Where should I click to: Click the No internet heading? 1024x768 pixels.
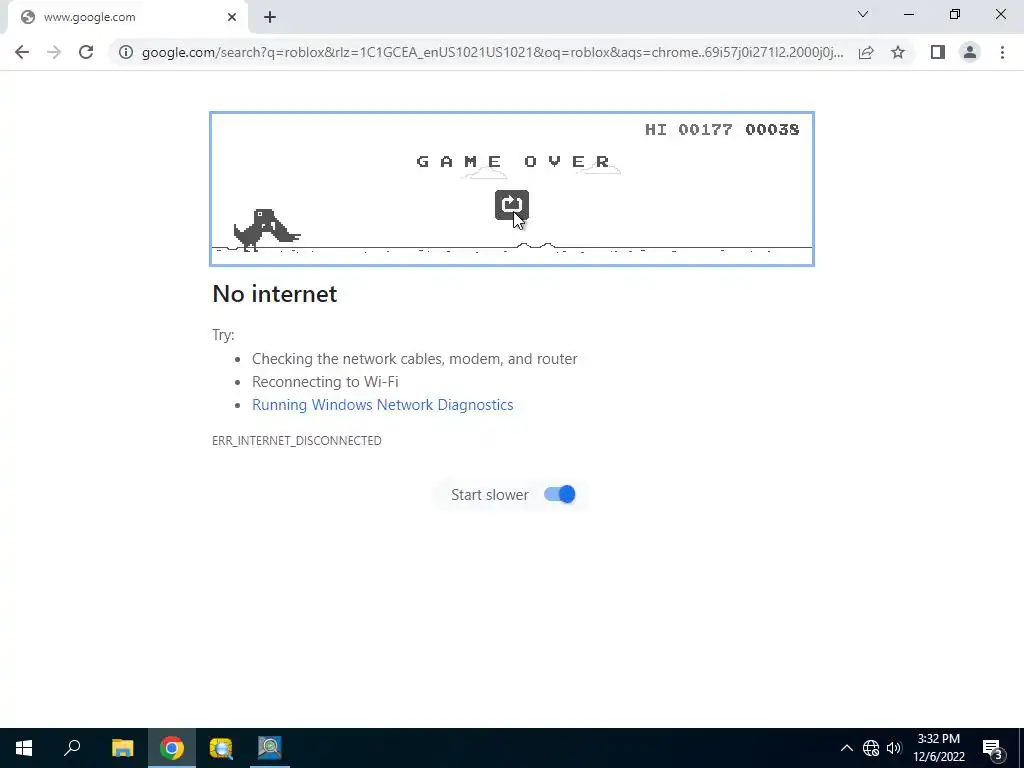pos(275,294)
